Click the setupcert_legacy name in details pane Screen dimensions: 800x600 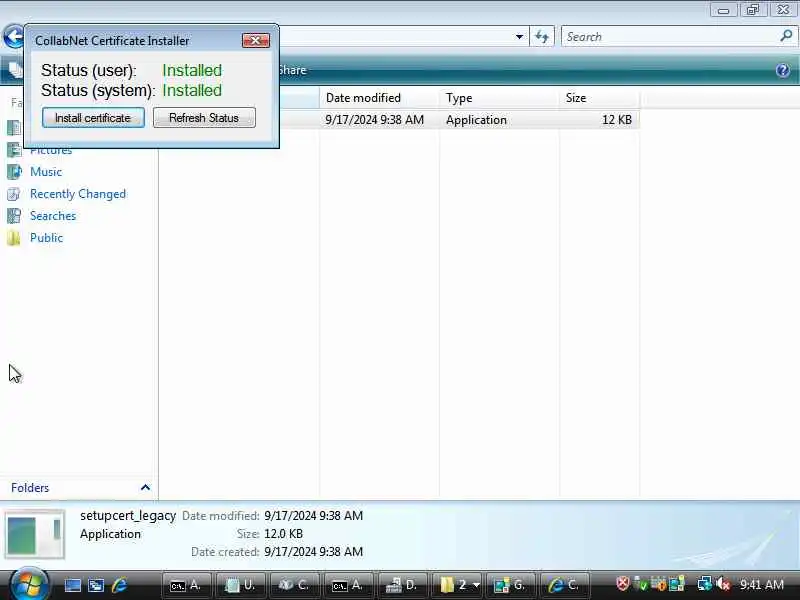coord(128,516)
